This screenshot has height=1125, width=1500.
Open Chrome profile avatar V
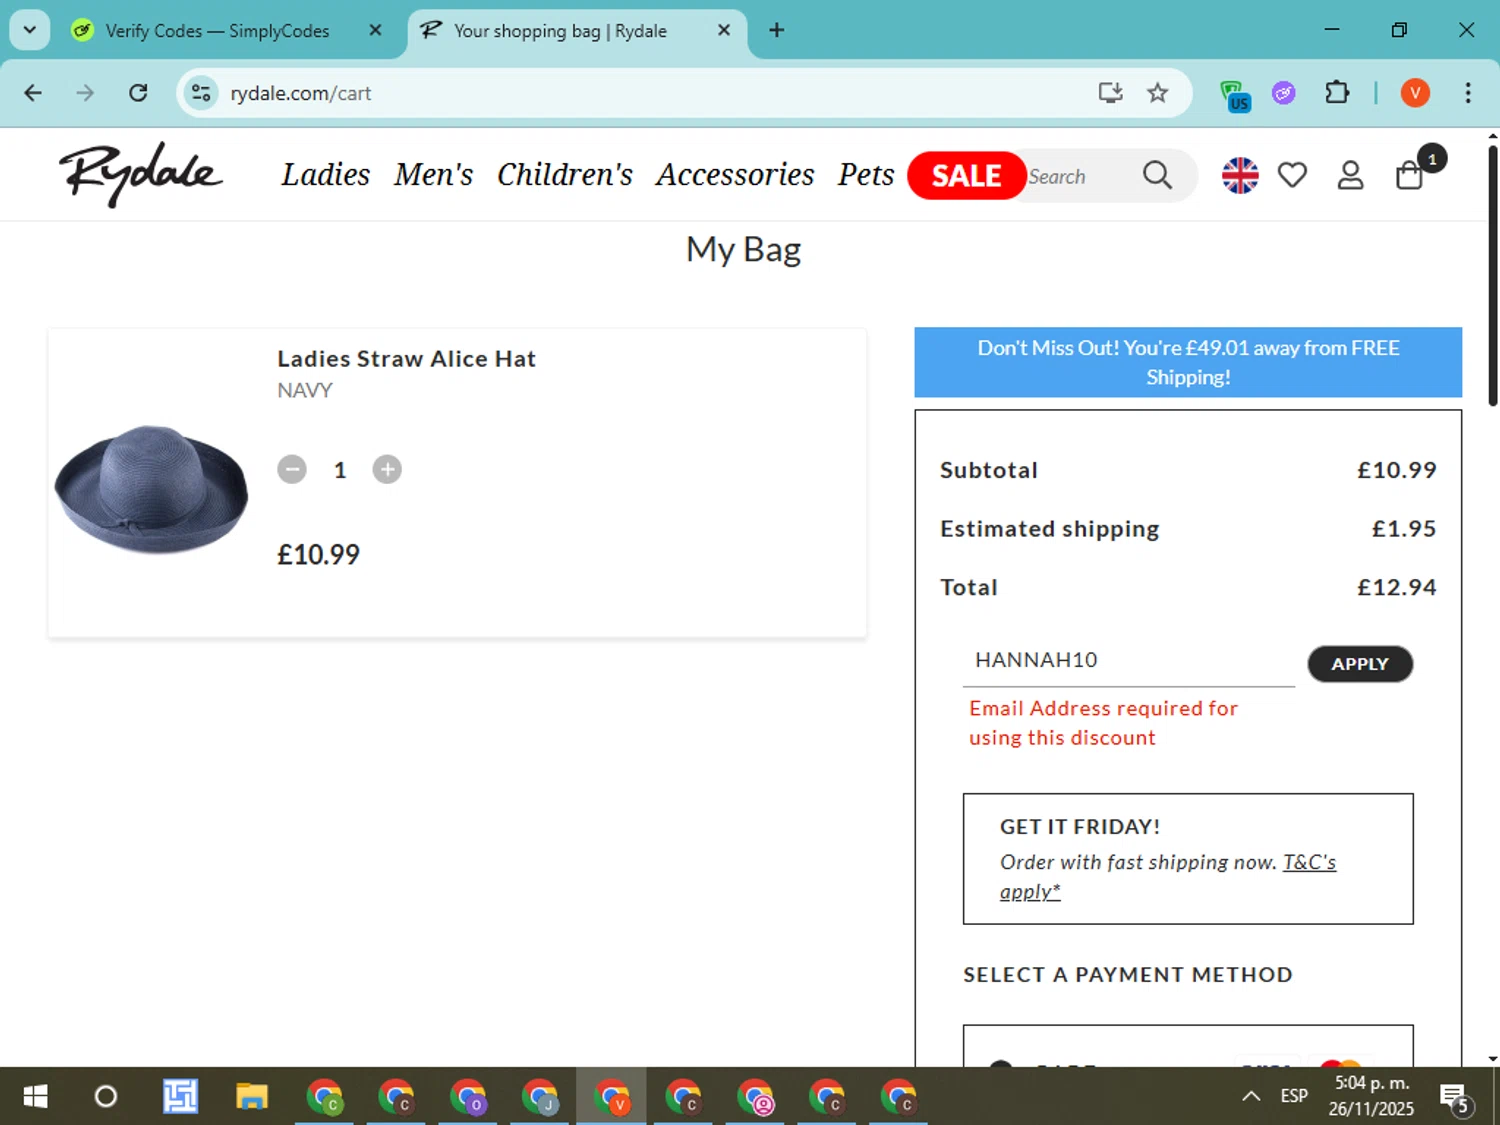coord(1415,93)
